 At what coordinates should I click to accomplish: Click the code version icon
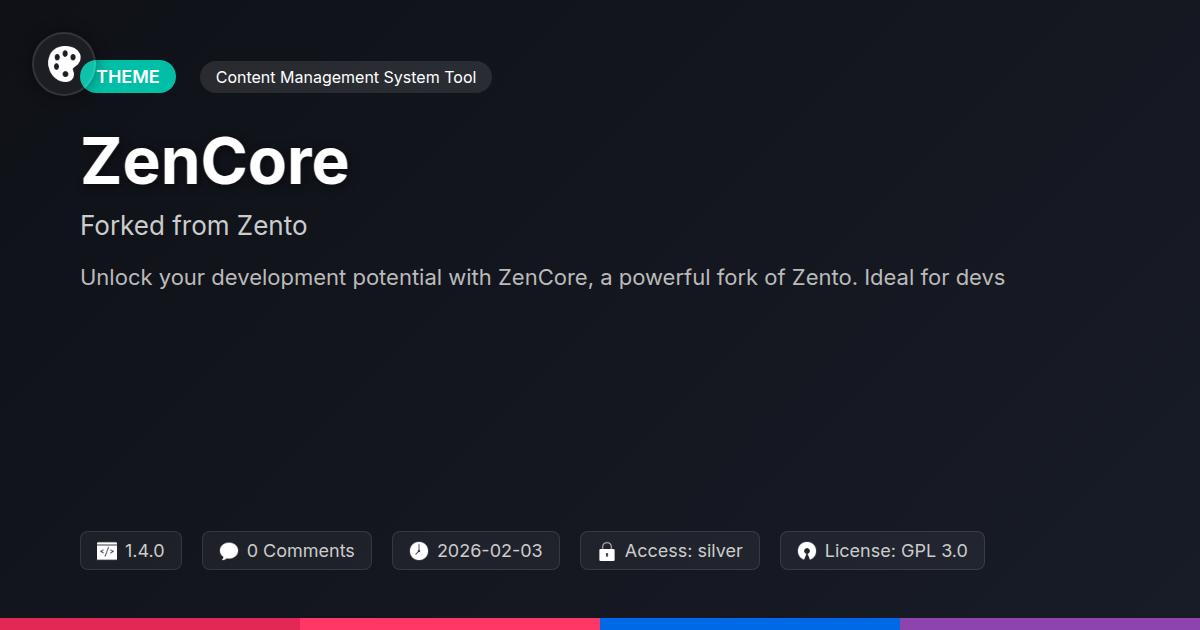point(107,551)
